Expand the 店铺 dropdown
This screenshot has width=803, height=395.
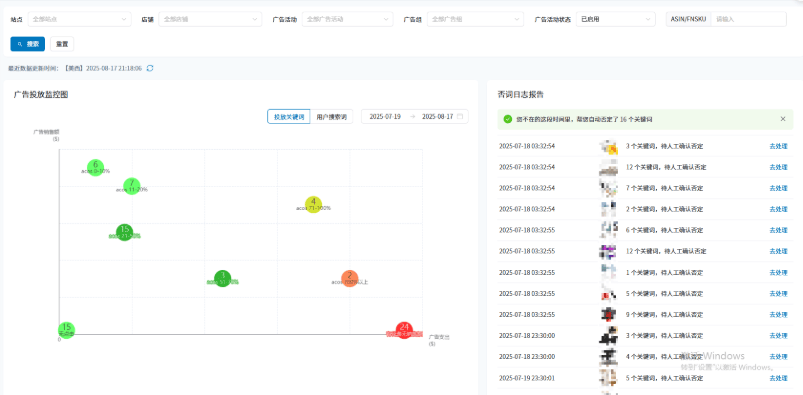tap(210, 19)
